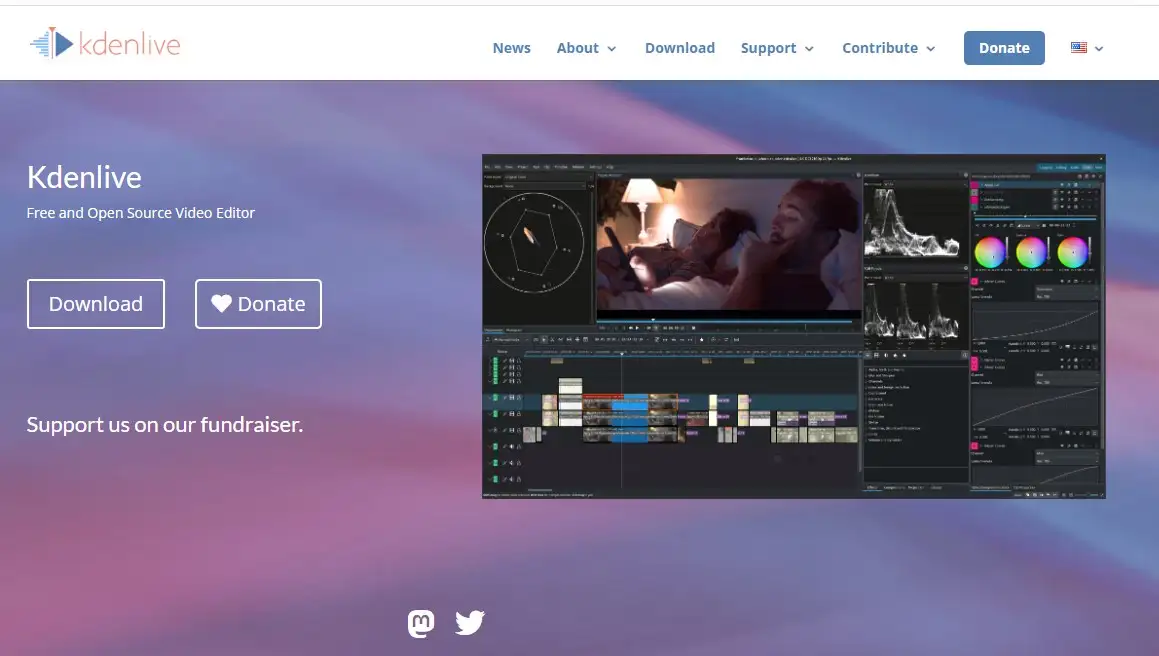
Task: Click the Kdenlive logo in the header
Action: click(105, 44)
